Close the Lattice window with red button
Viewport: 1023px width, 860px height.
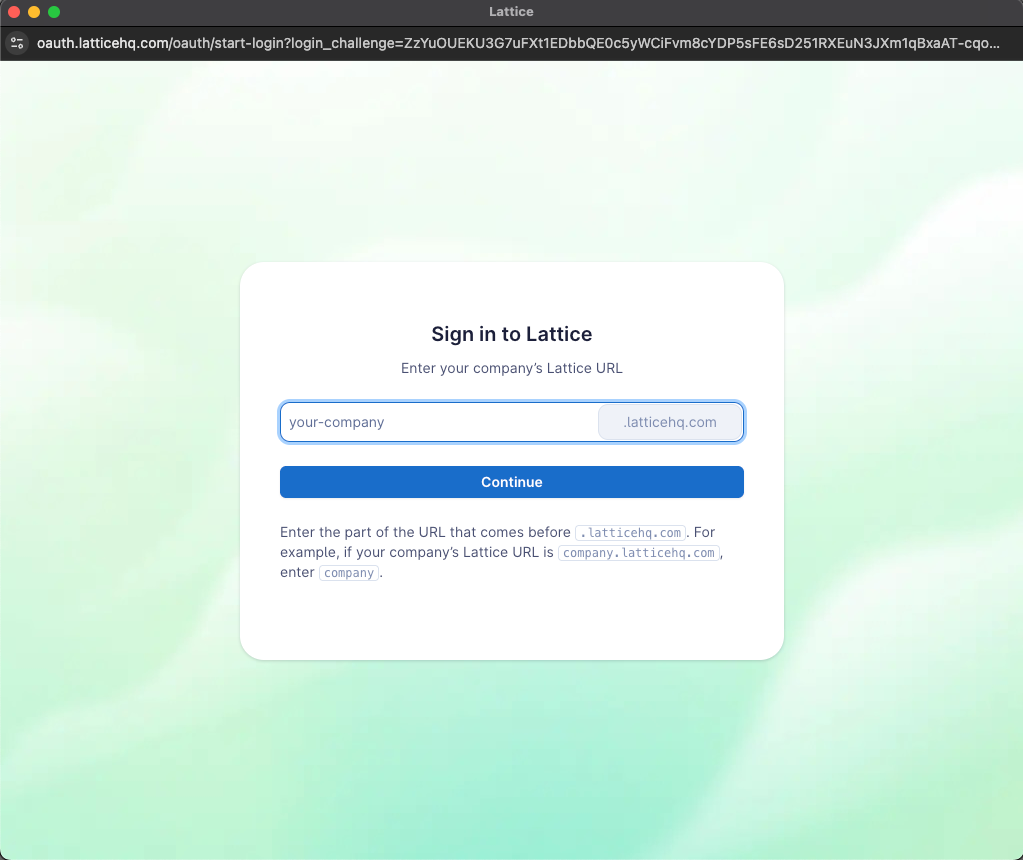(x=14, y=12)
